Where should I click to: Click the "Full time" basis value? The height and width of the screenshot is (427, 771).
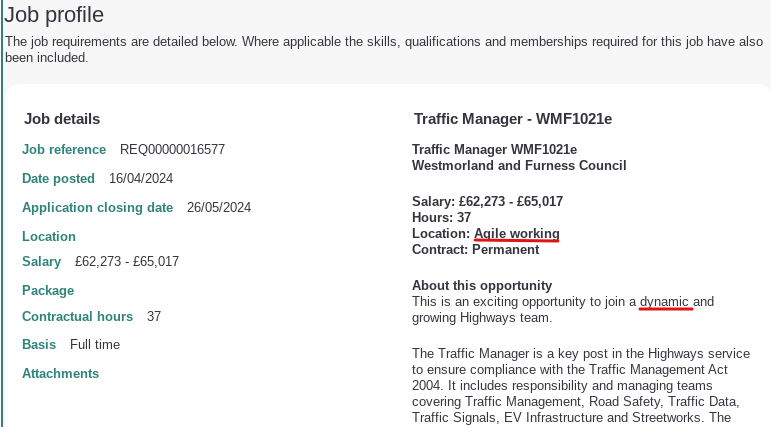pyautogui.click(x=95, y=345)
